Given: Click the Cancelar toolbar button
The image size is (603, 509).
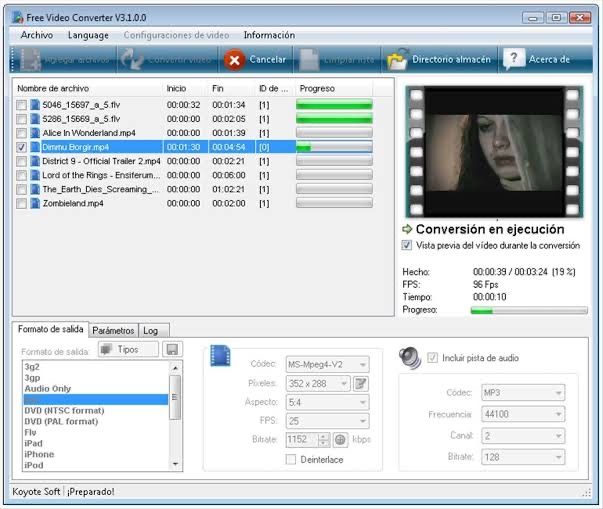Looking at the screenshot, I should tap(256, 60).
